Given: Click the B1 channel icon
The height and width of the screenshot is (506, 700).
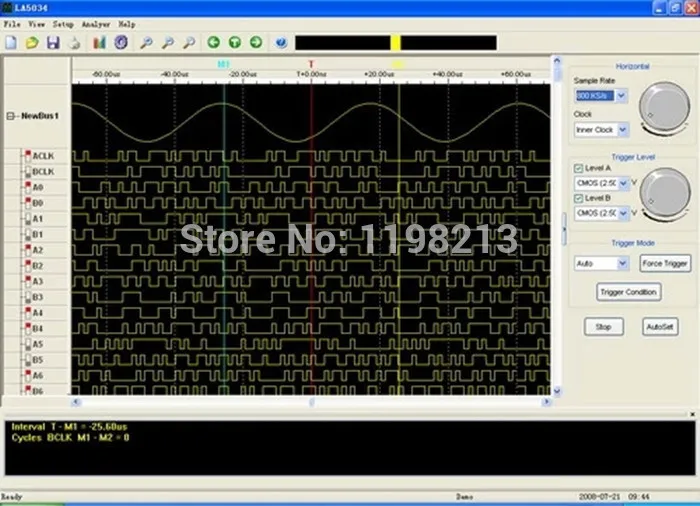Looking at the screenshot, I should point(28,234).
